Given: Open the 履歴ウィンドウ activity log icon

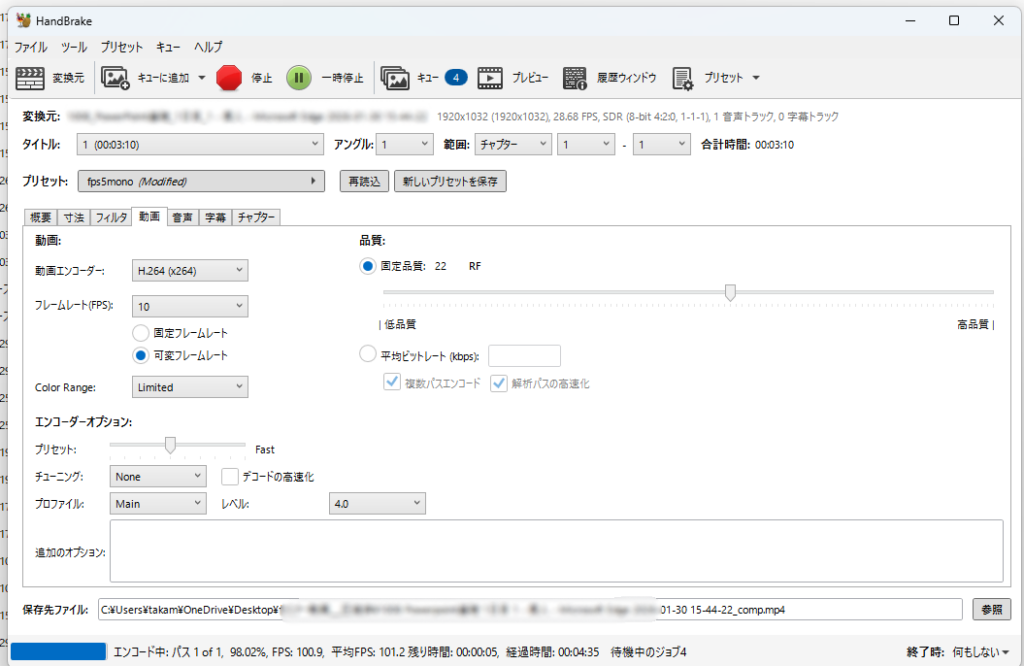Looking at the screenshot, I should pos(574,77).
